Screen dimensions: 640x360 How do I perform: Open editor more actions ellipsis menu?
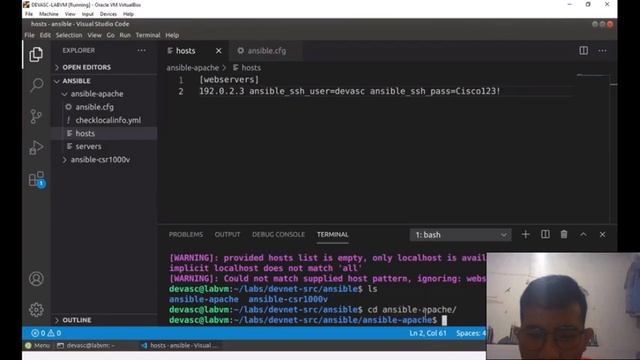pos(602,51)
